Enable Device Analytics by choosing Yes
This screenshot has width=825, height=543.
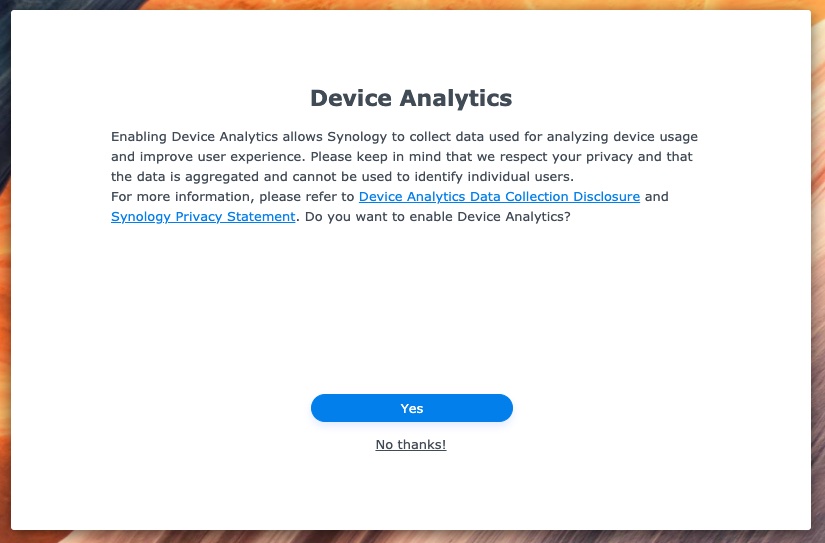[x=411, y=408]
